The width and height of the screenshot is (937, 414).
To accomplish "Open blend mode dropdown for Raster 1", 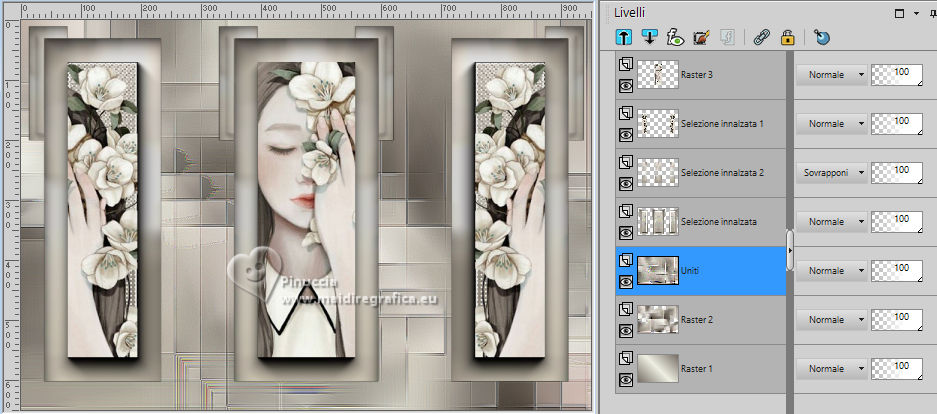I will [831, 369].
